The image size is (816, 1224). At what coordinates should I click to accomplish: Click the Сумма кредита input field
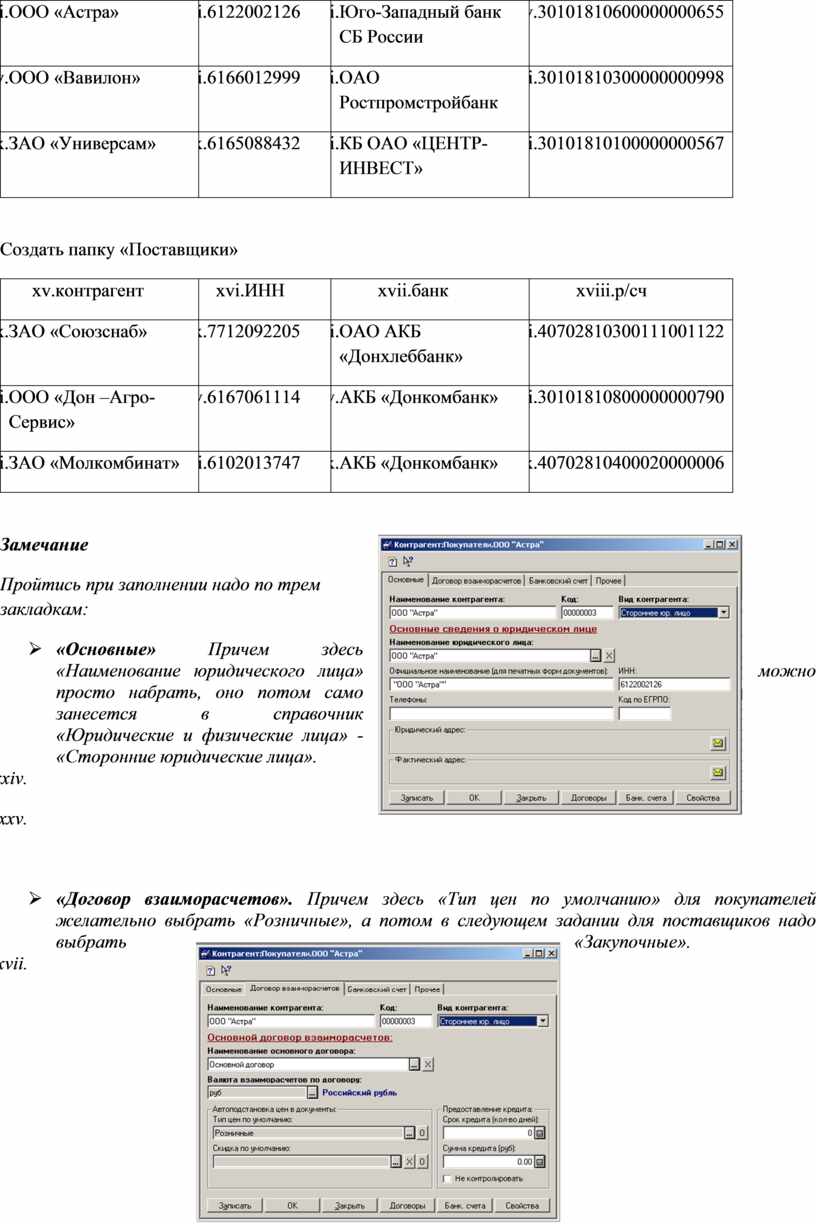click(488, 1162)
